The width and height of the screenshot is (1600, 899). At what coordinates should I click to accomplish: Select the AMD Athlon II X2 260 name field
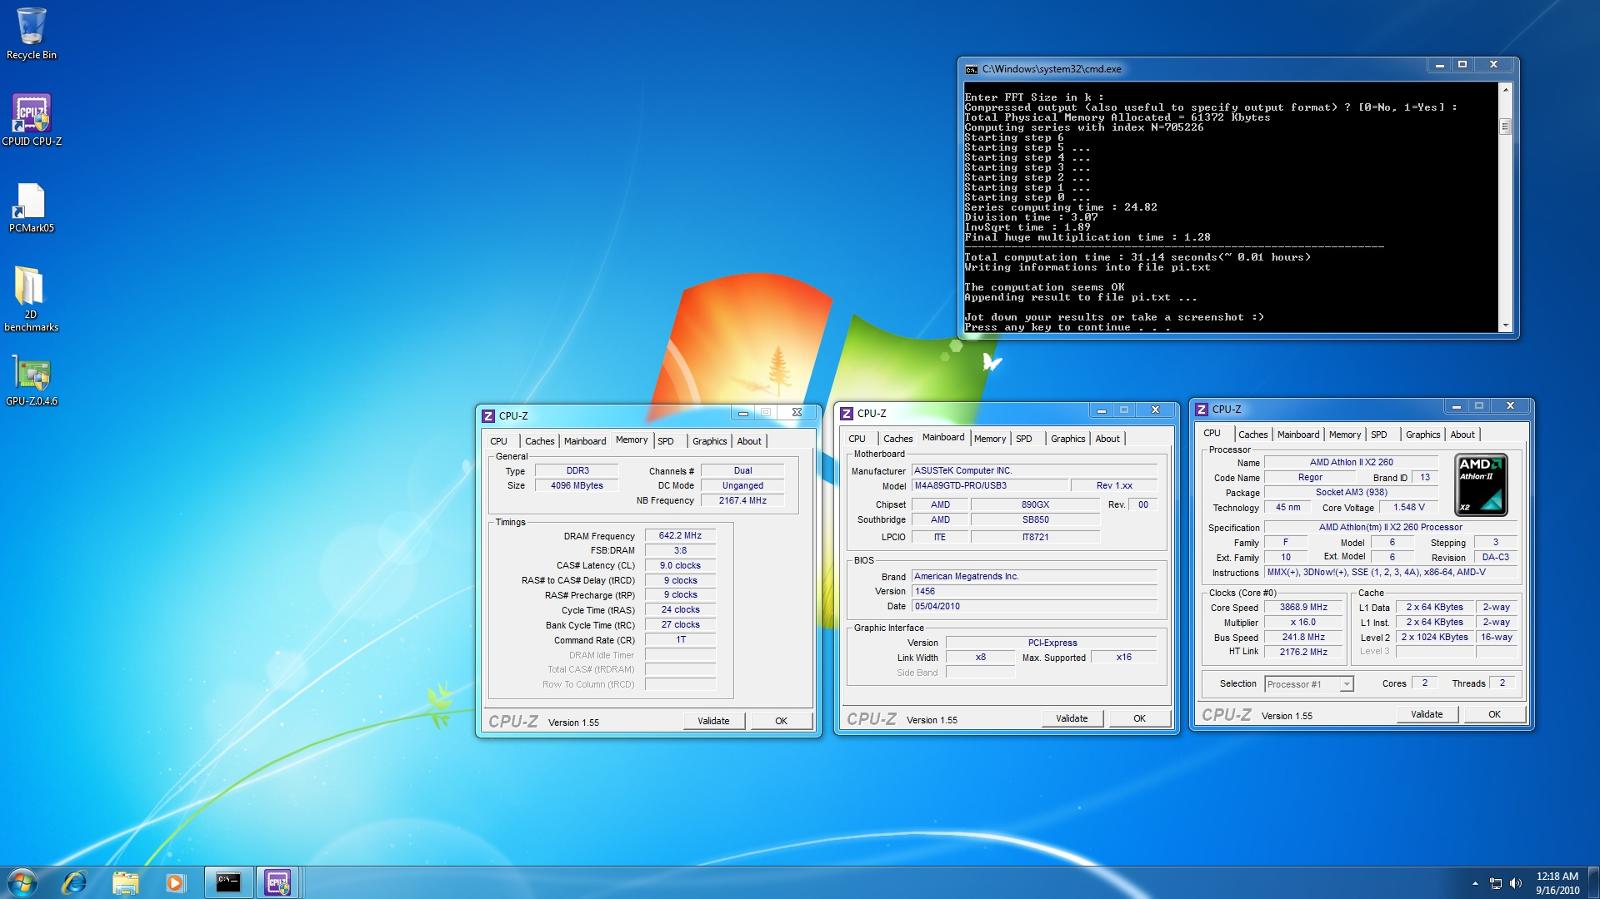tap(1351, 463)
